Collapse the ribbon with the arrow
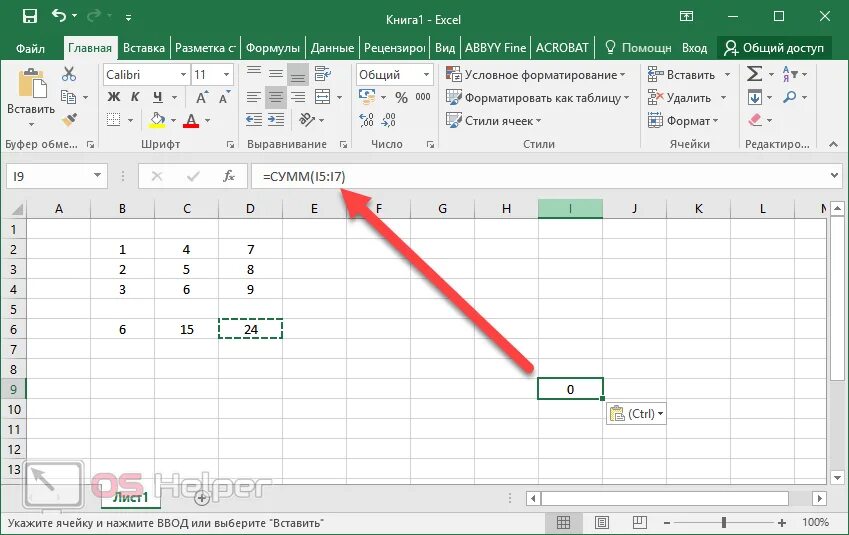 click(x=833, y=144)
